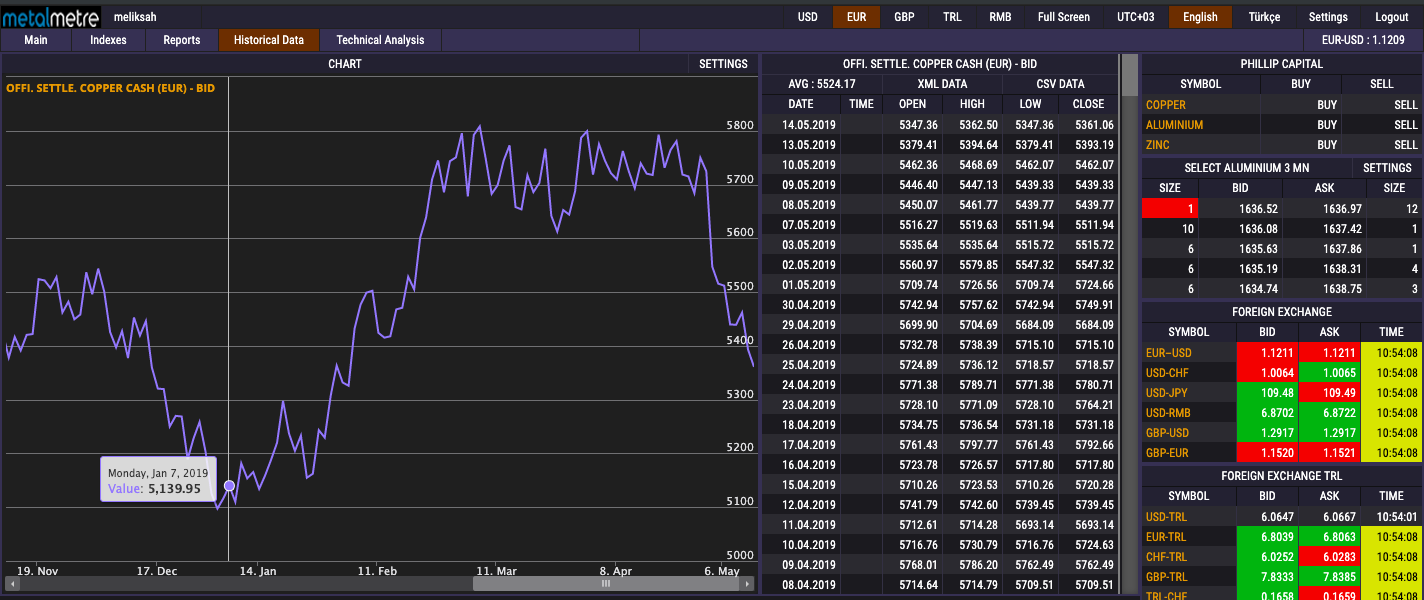The width and height of the screenshot is (1424, 600).
Task: Open Settings in the top navigation bar
Action: click(x=1328, y=17)
